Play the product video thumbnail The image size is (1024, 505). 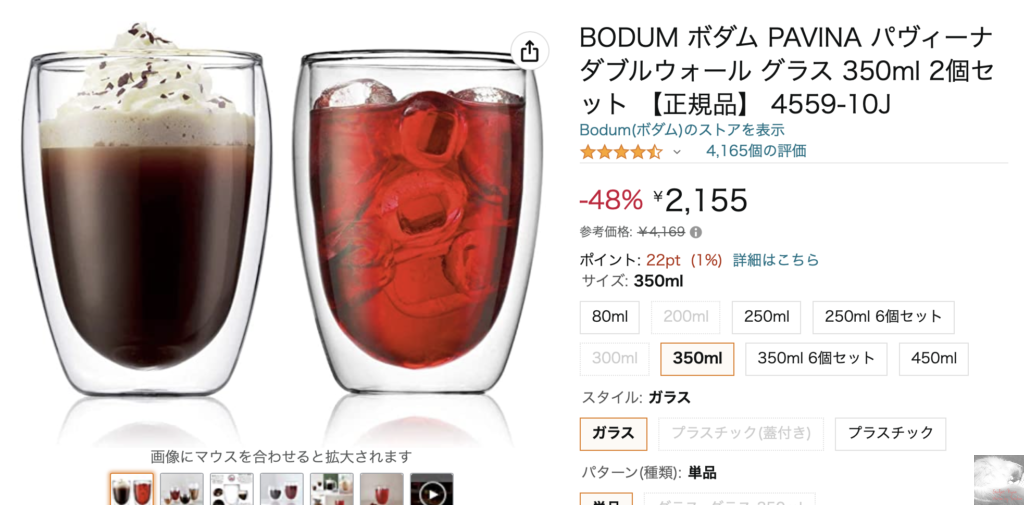point(432,490)
